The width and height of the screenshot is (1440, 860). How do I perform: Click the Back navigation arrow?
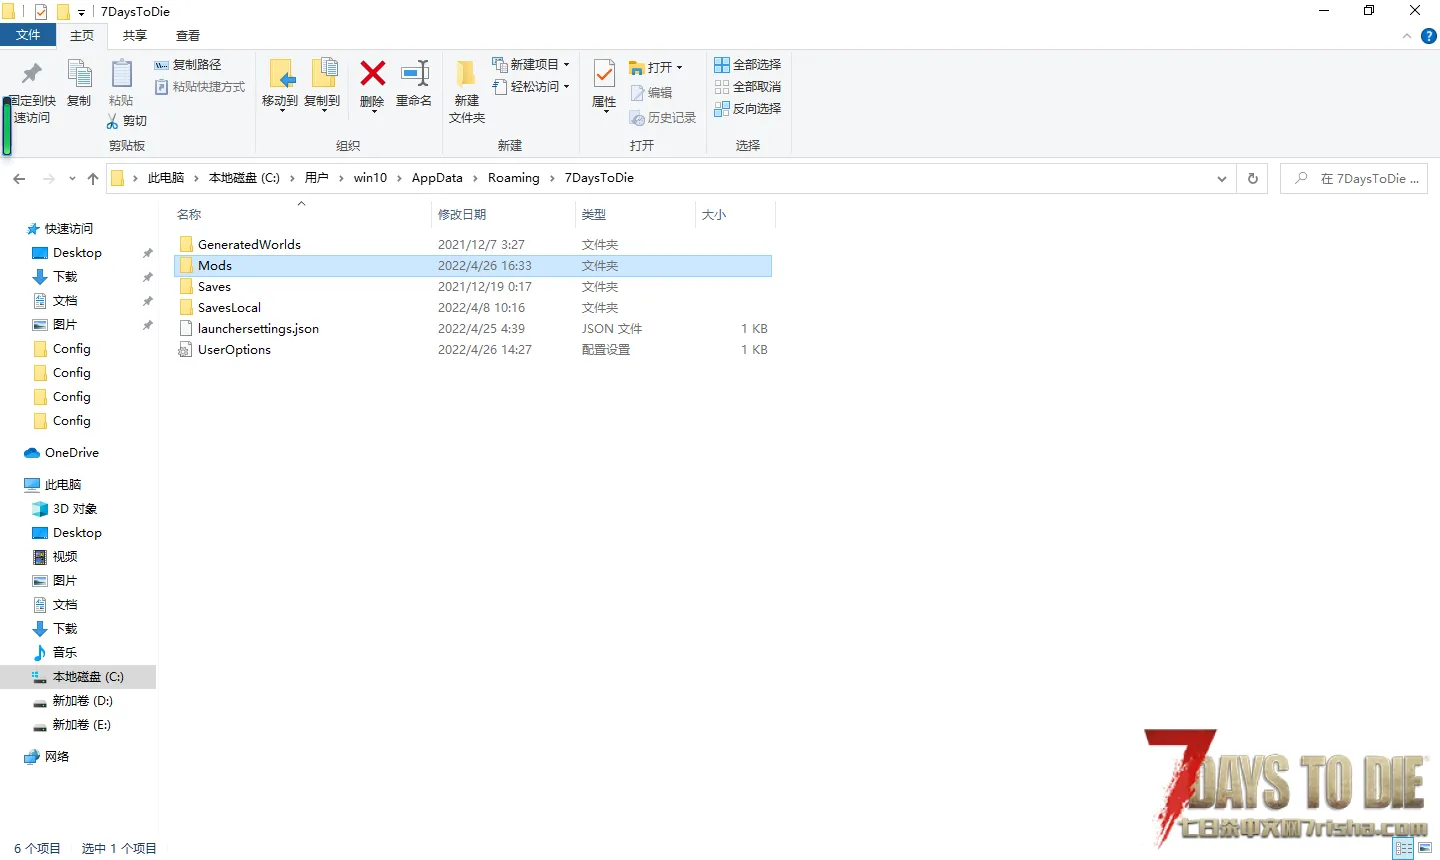19,179
